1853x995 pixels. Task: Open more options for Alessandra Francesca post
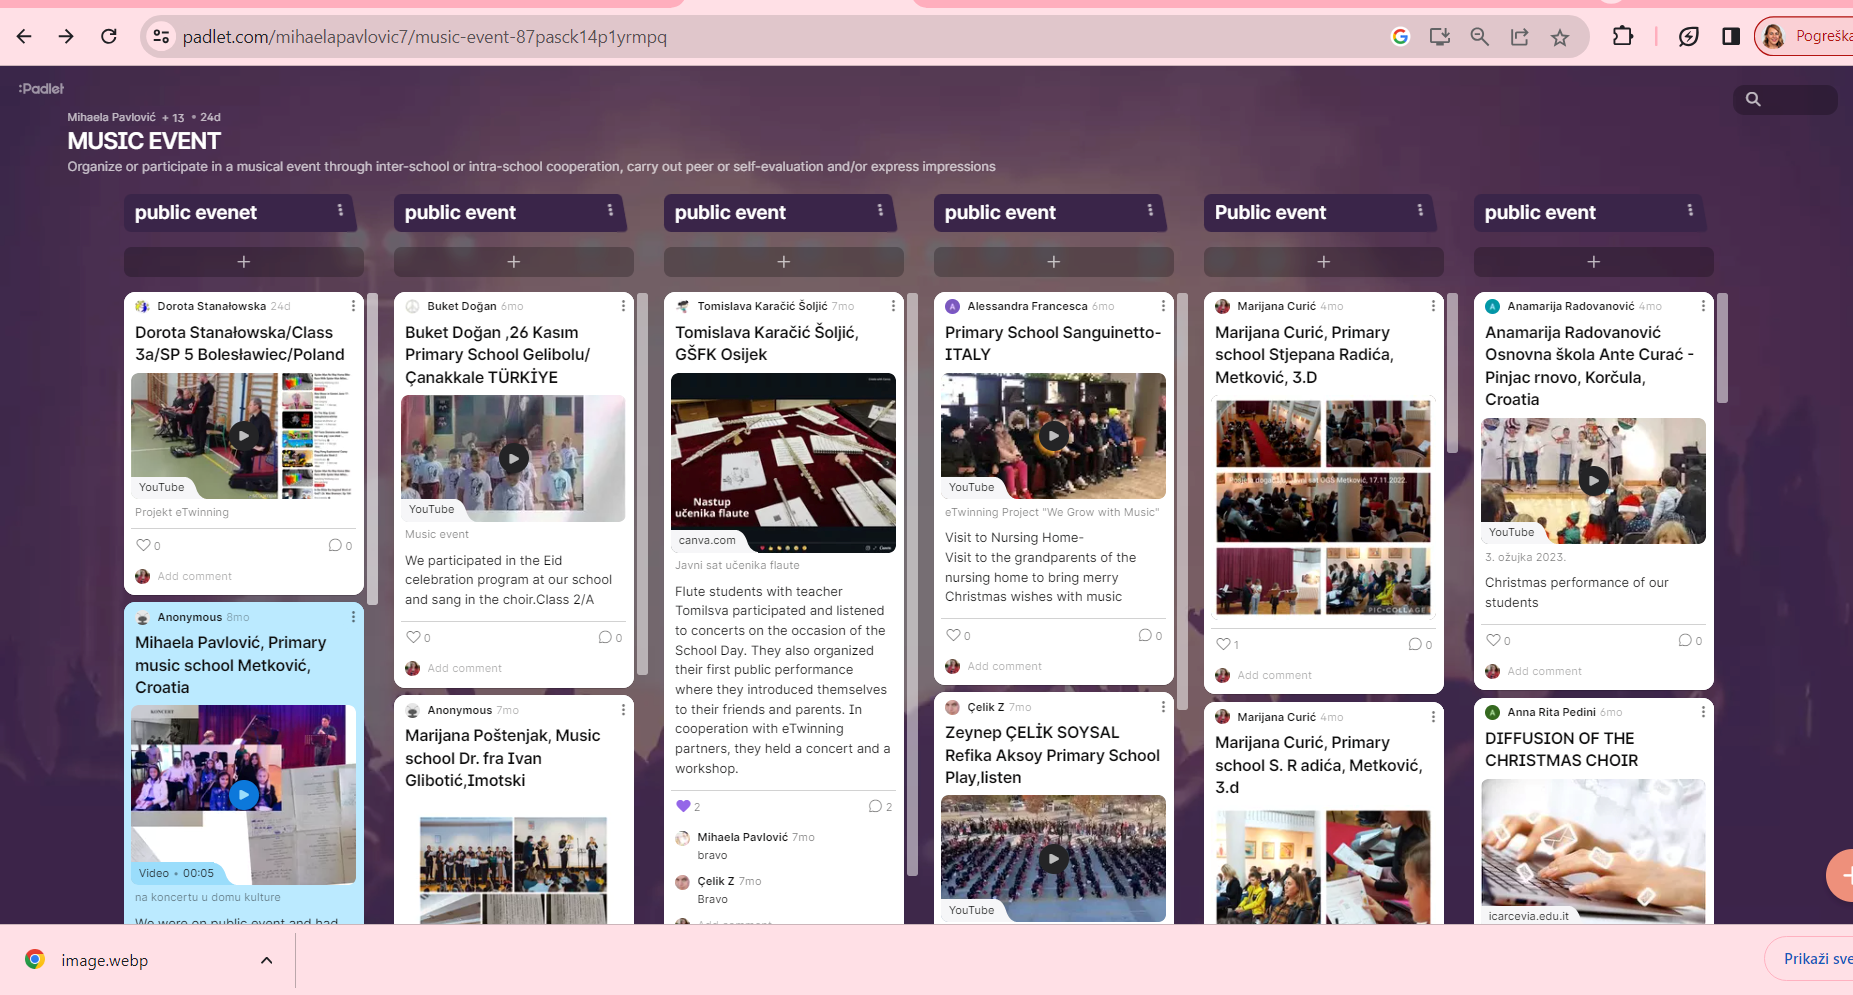[x=1163, y=306]
